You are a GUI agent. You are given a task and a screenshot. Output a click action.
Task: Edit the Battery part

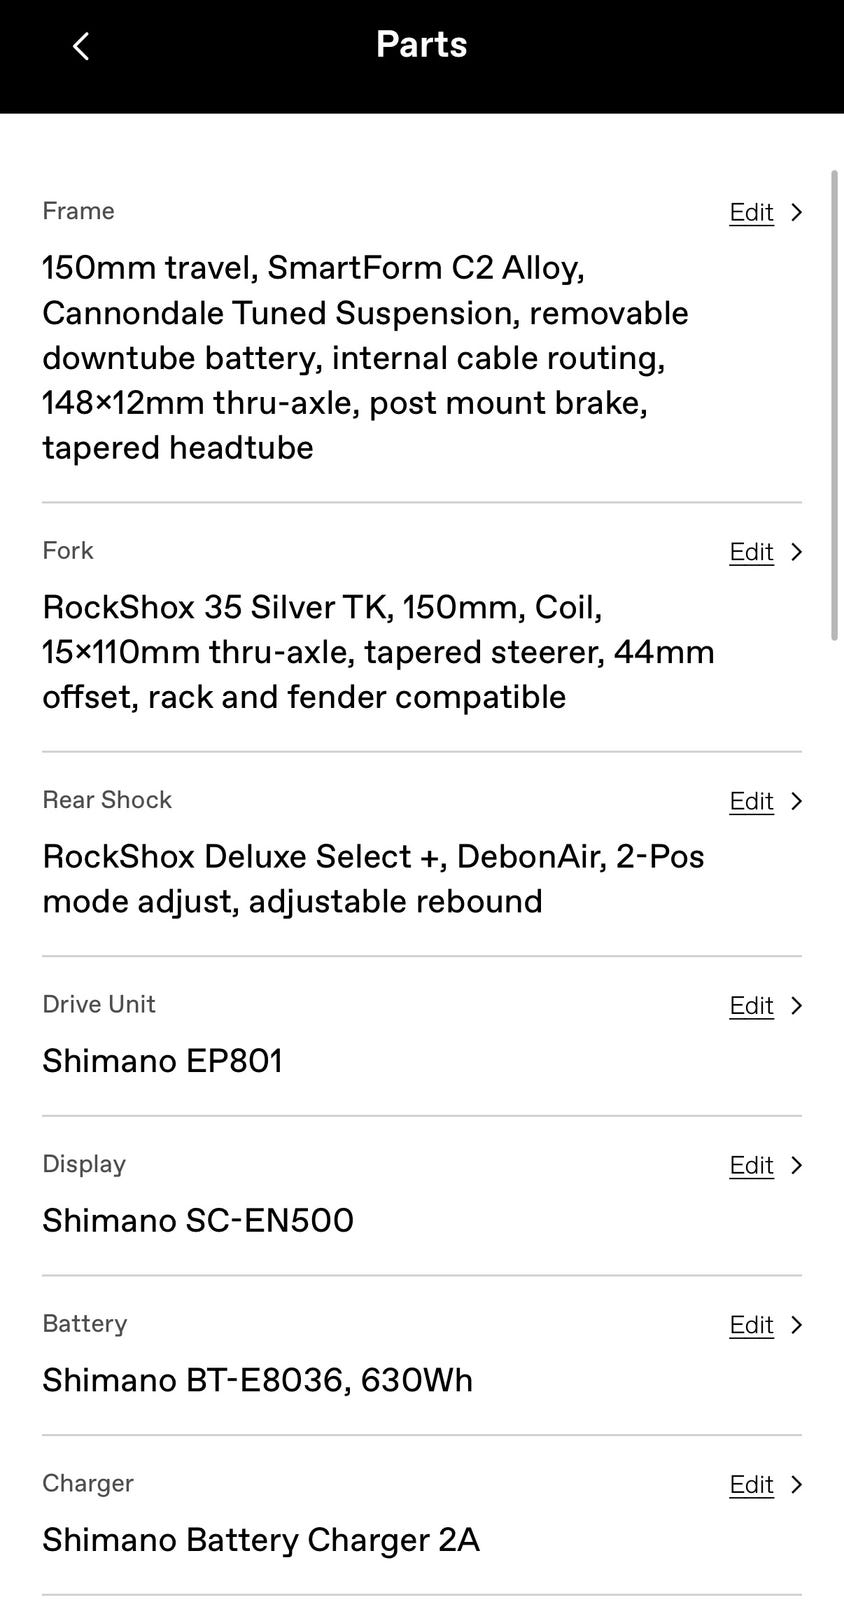(x=751, y=1325)
